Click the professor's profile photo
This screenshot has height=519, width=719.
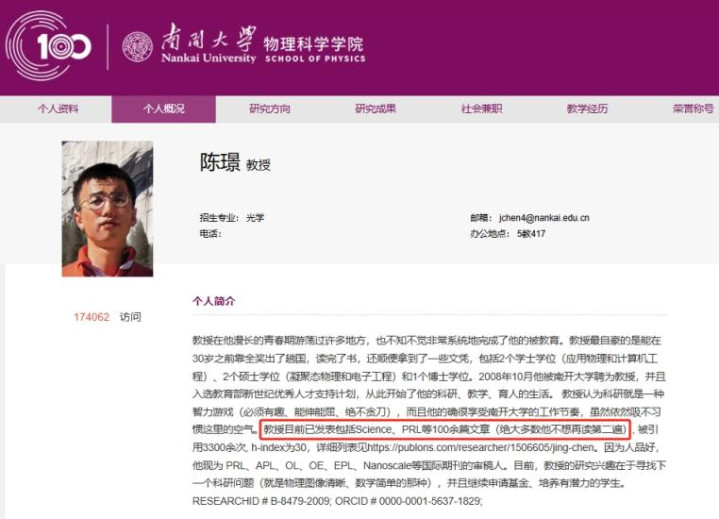pyautogui.click(x=107, y=209)
